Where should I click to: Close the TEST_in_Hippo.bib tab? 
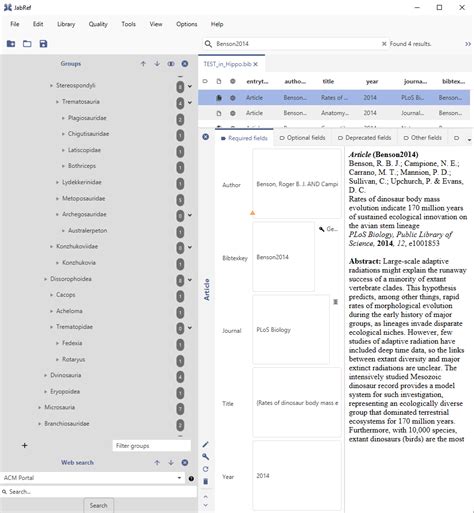(x=255, y=64)
